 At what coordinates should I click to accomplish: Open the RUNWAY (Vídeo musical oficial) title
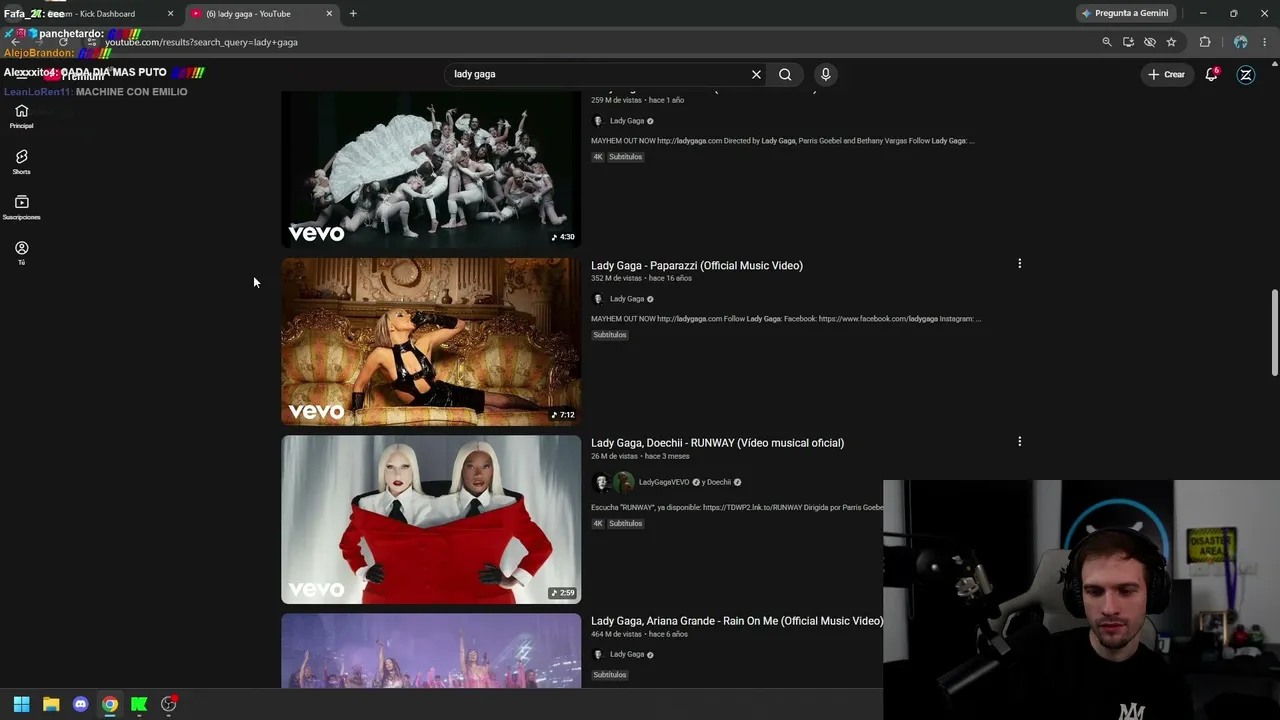(717, 442)
